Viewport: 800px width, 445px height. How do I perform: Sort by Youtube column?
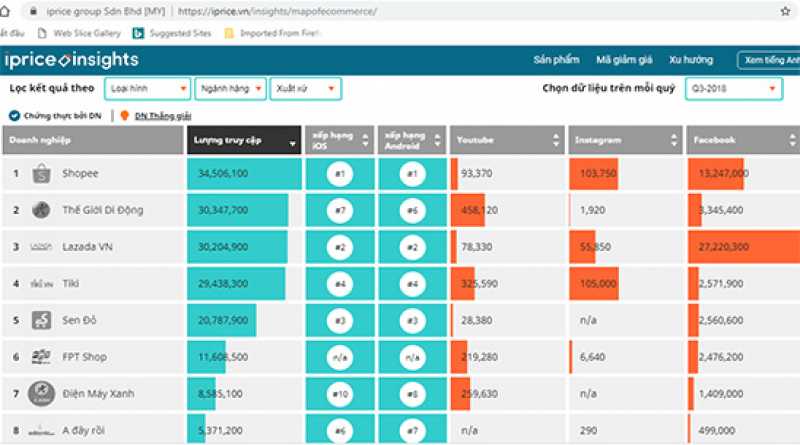click(x=507, y=140)
